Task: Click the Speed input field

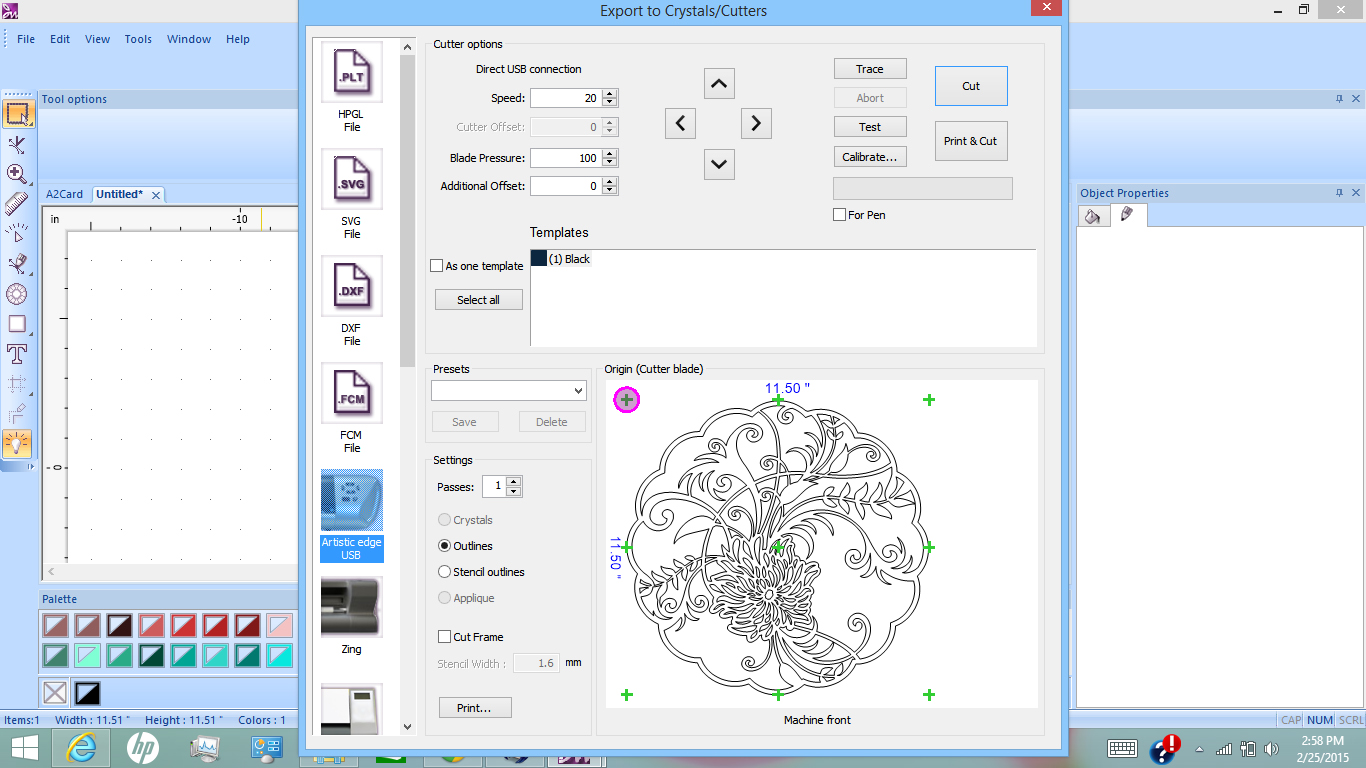Action: 566,98
